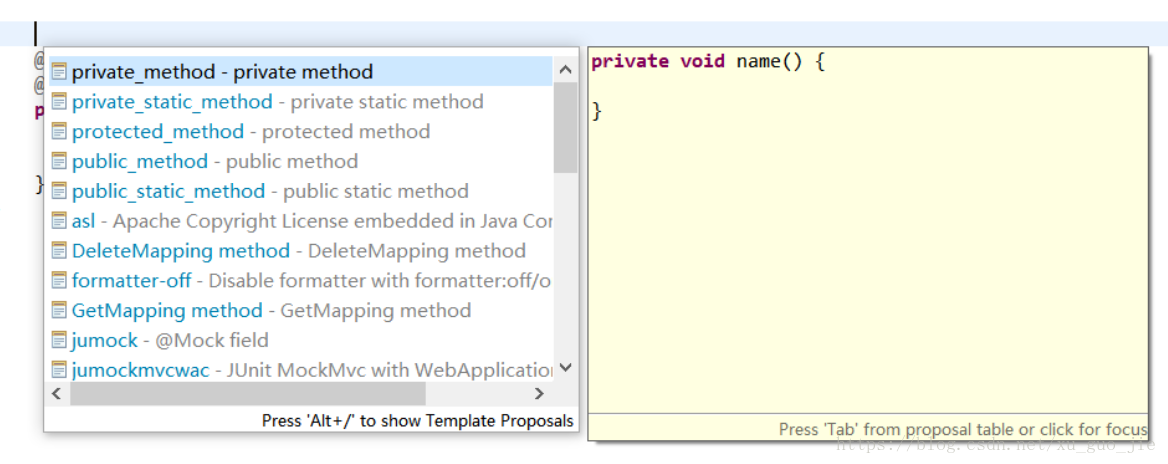Image resolution: width=1168 pixels, height=464 pixels.
Task: Select the DeleteMapping method proposal
Action: coord(298,251)
